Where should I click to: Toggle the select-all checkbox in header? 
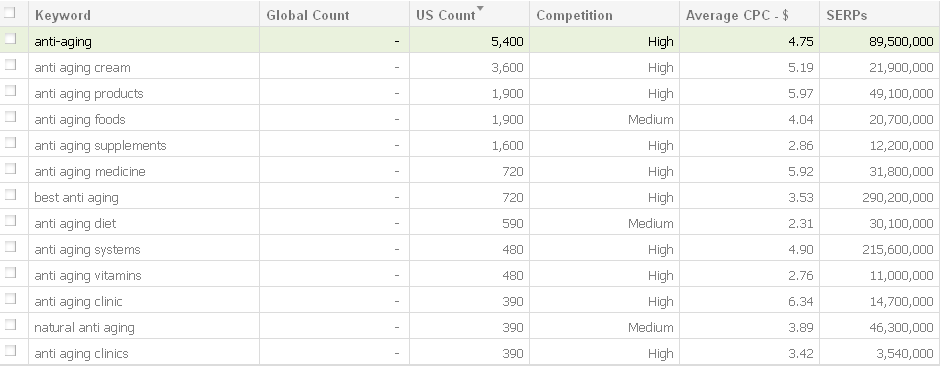click(x=10, y=13)
